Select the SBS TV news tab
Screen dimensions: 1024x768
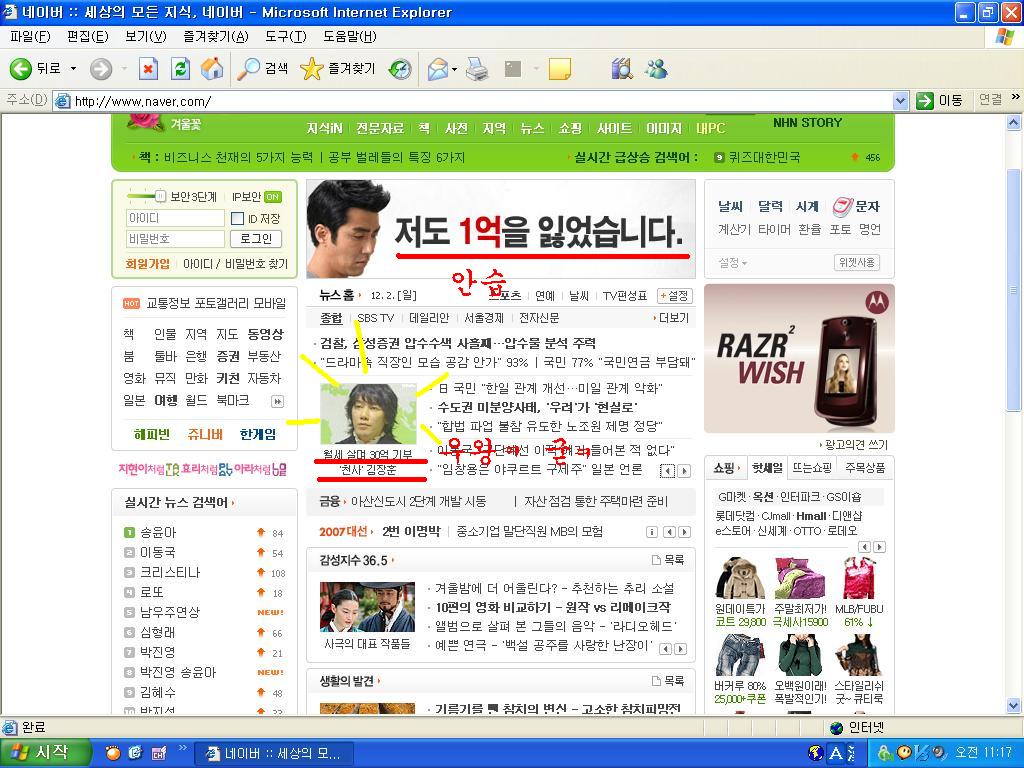tap(376, 318)
